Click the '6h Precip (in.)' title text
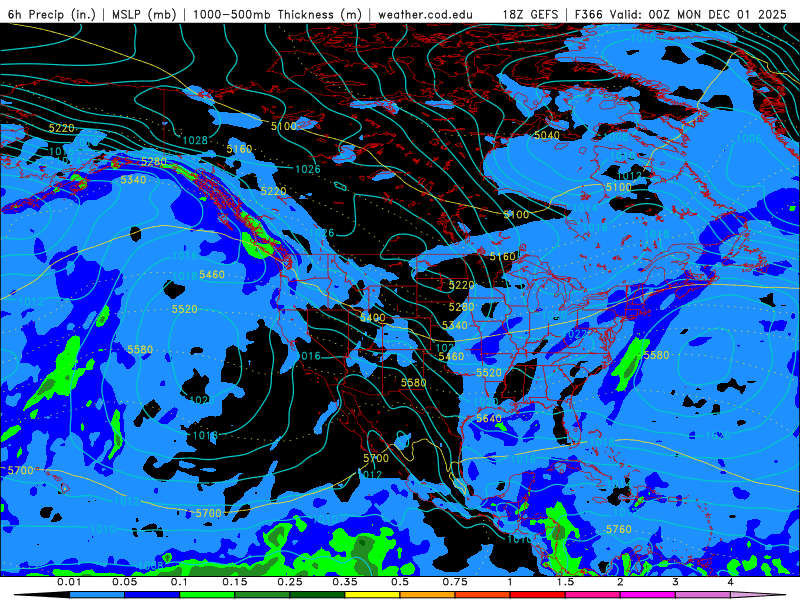The image size is (800, 600). point(52,14)
